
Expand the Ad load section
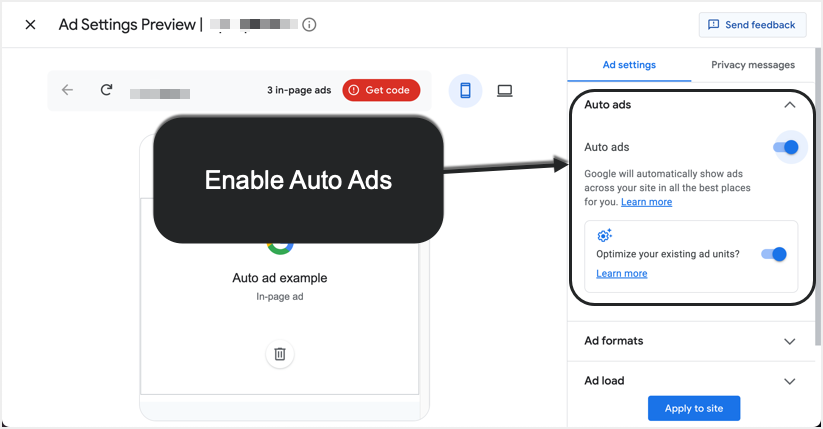[x=790, y=381]
